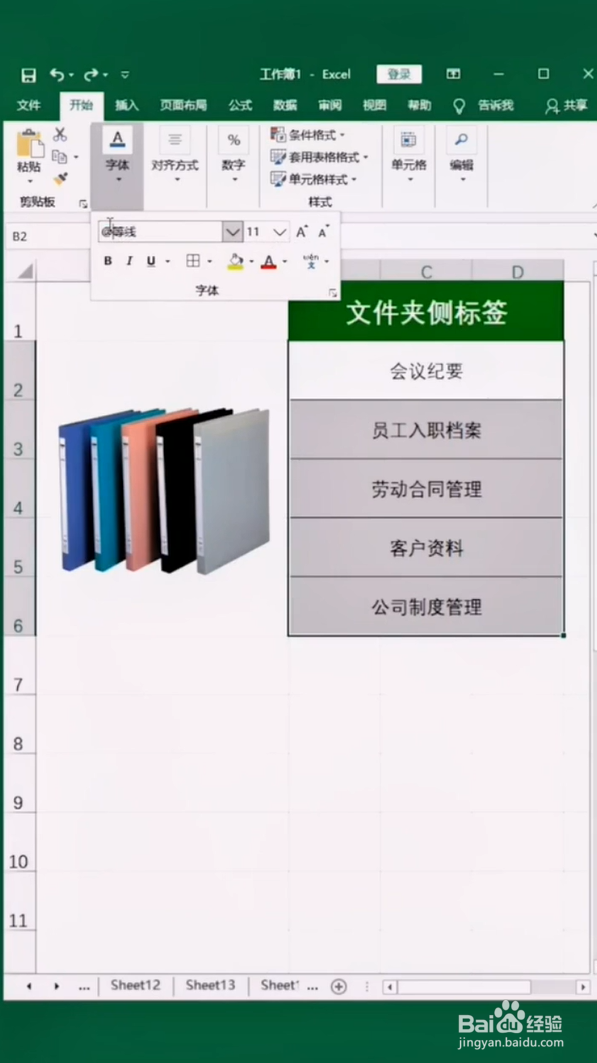
Task: Open the Customize Quick Access Toolbar arrow
Action: [125, 75]
